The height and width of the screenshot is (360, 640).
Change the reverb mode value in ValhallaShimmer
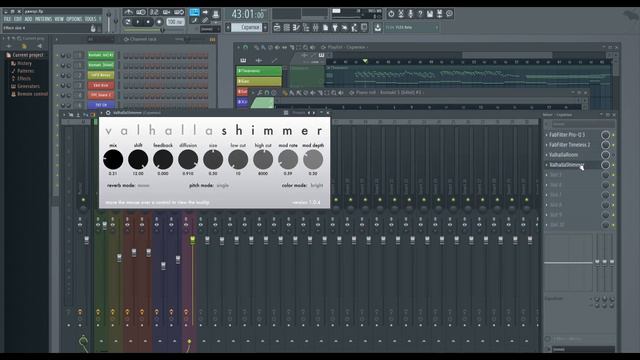[x=143, y=185]
